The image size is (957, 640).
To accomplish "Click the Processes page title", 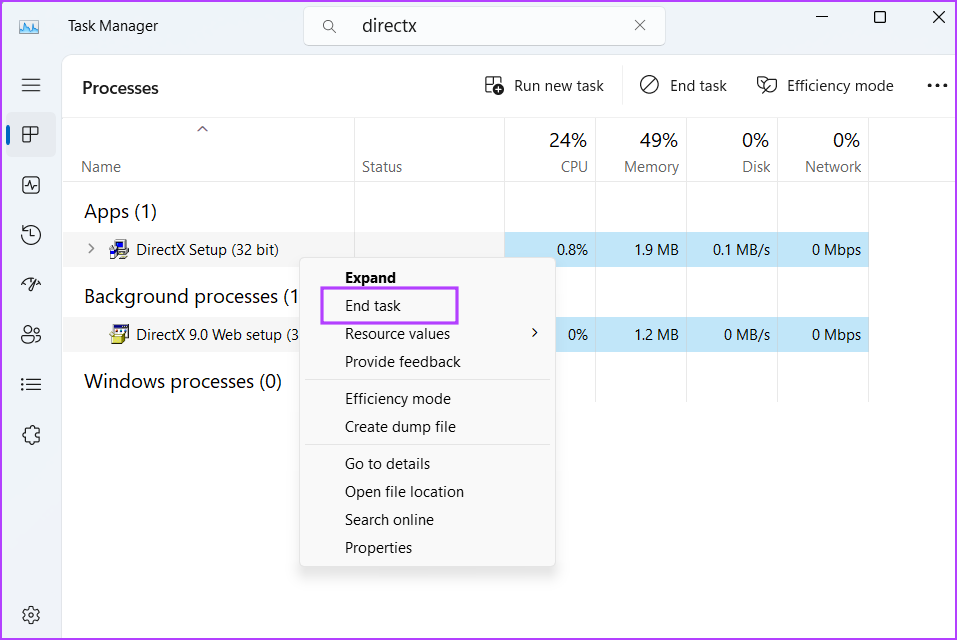I will click(120, 88).
